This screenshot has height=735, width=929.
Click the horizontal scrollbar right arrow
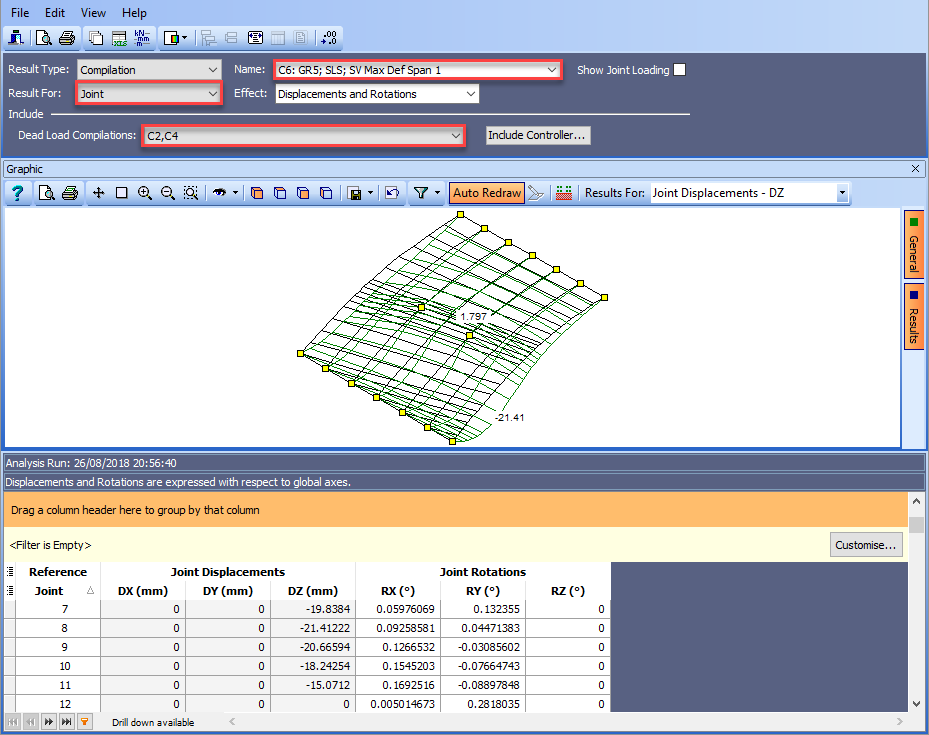point(899,721)
